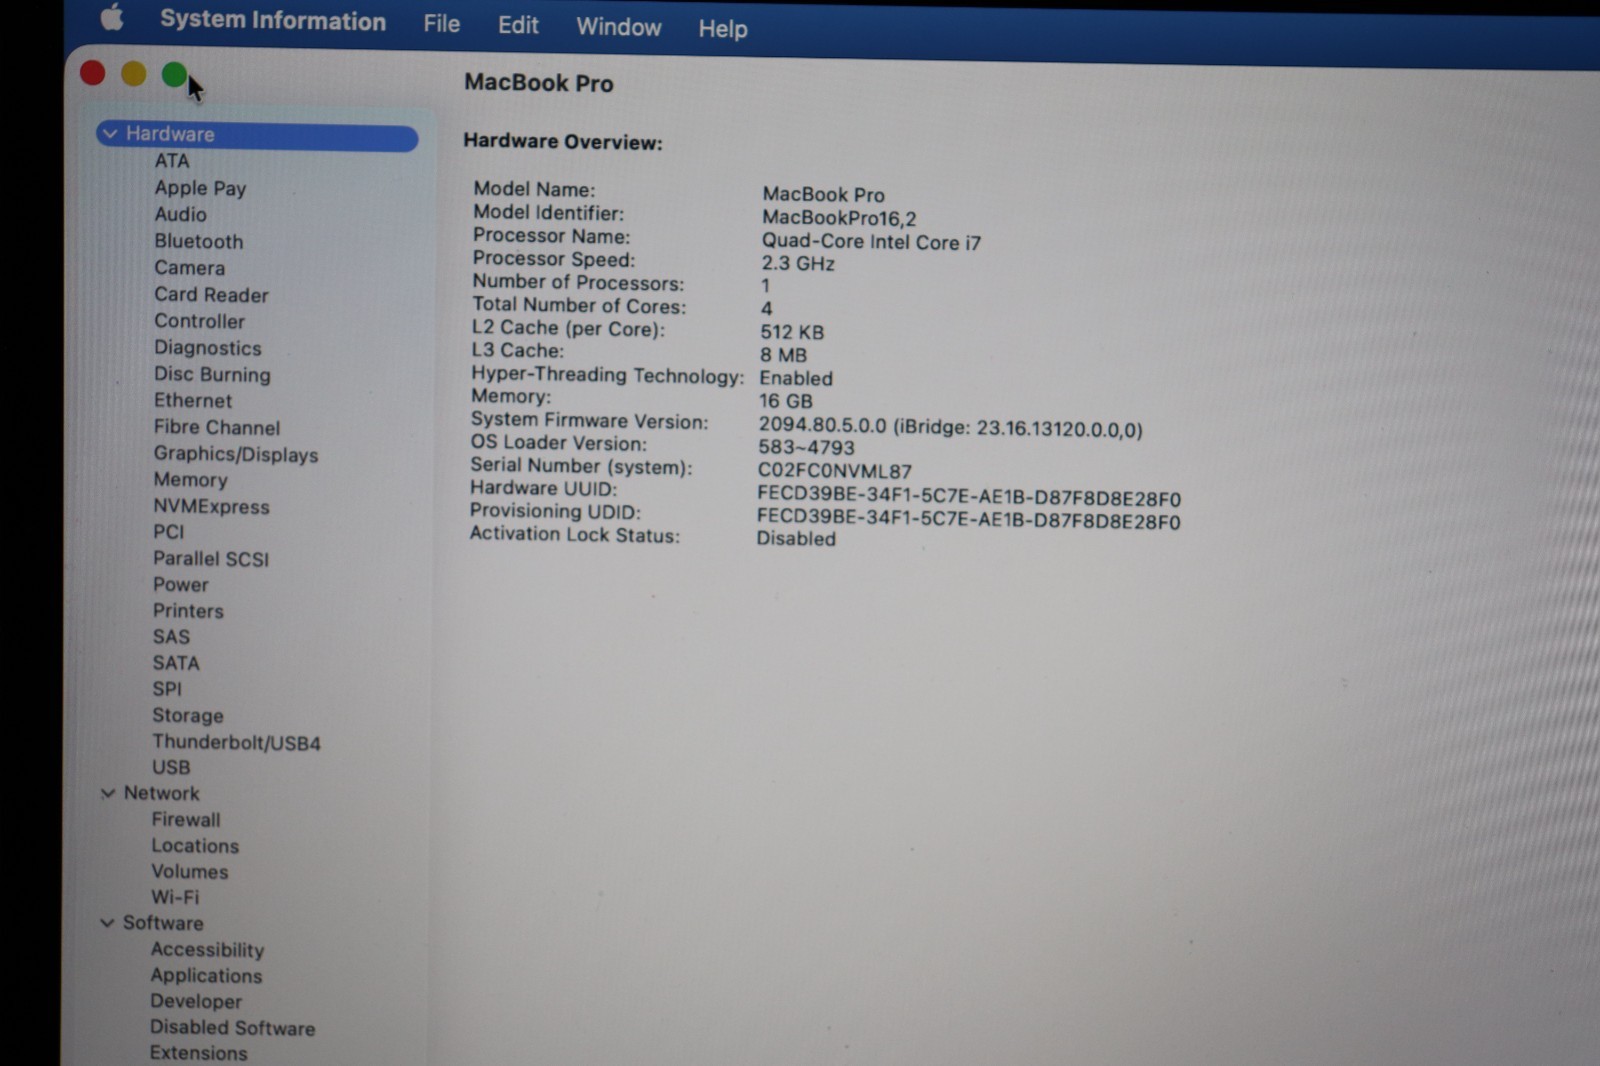The width and height of the screenshot is (1600, 1066).
Task: Select Developer under Software
Action: (x=196, y=1002)
